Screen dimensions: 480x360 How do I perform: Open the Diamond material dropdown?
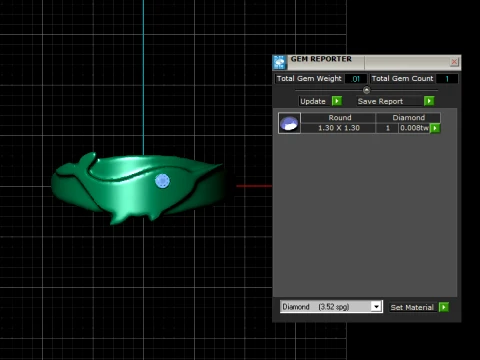click(376, 307)
